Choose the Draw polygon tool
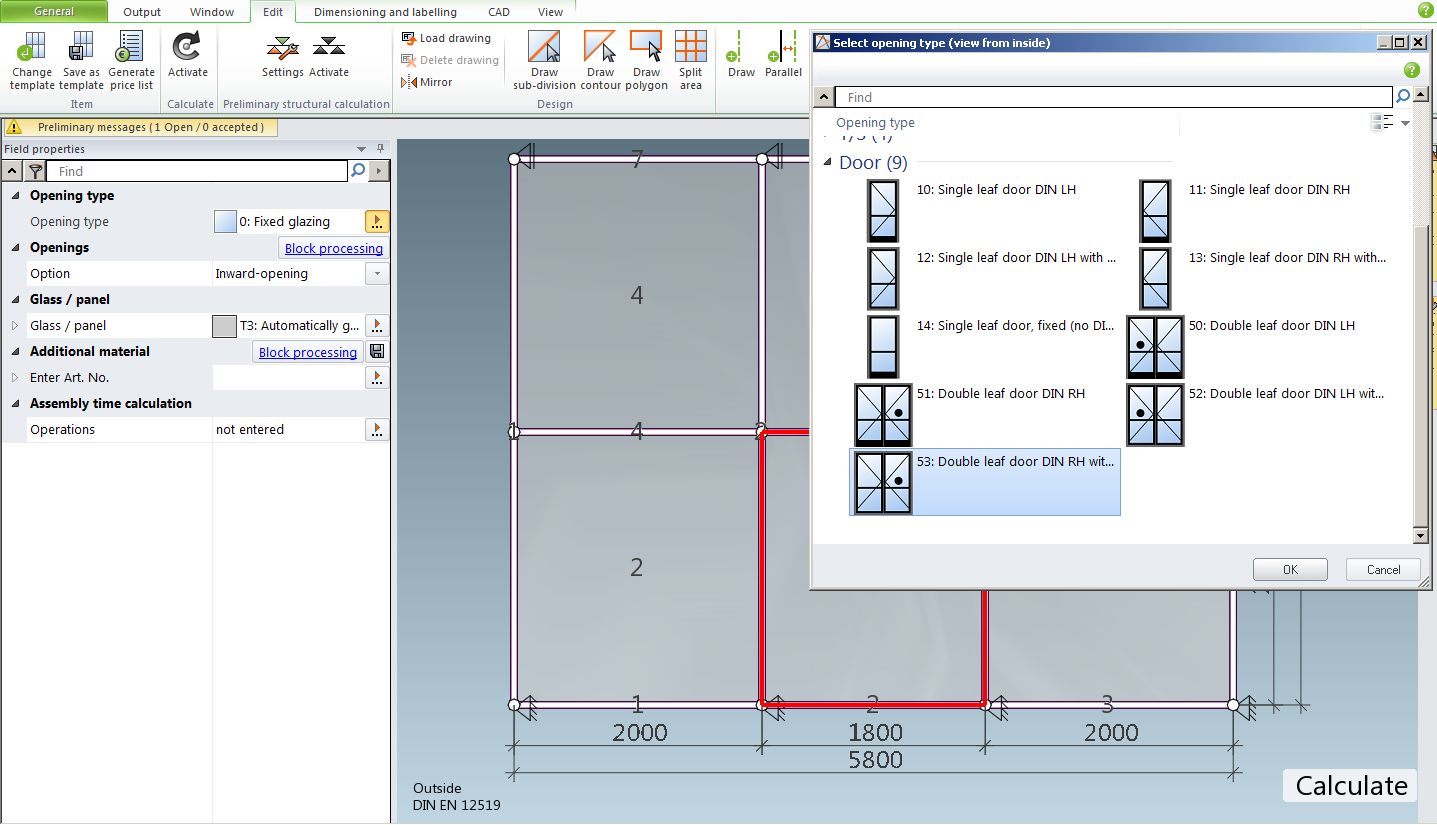This screenshot has width=1437, height=825. tap(646, 60)
